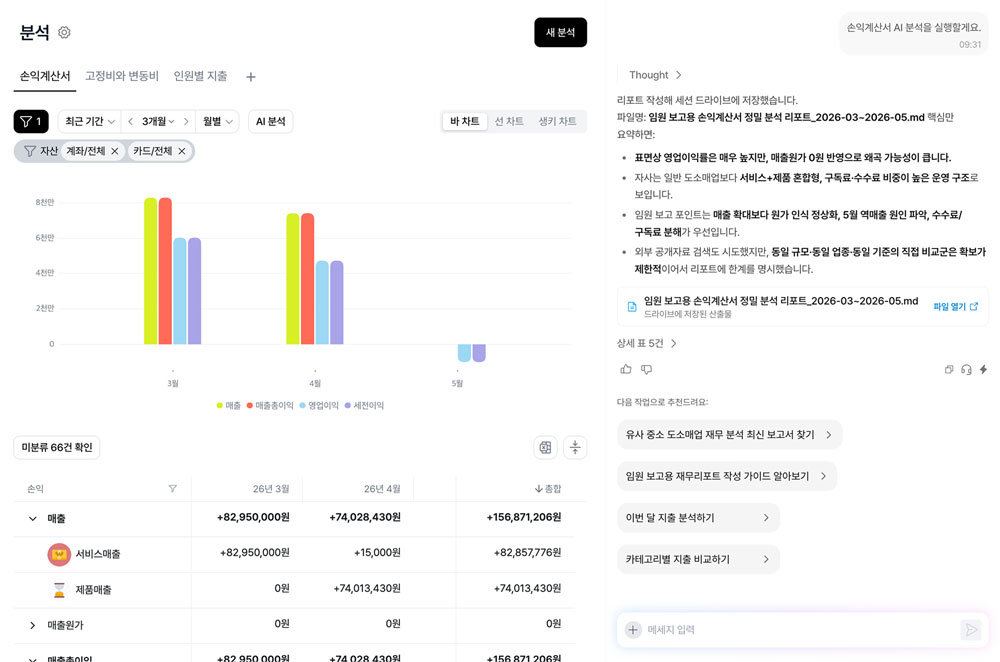Viewport: 1000px width, 662px height.
Task: Click attachment plus icon in message box
Action: [x=633, y=629]
